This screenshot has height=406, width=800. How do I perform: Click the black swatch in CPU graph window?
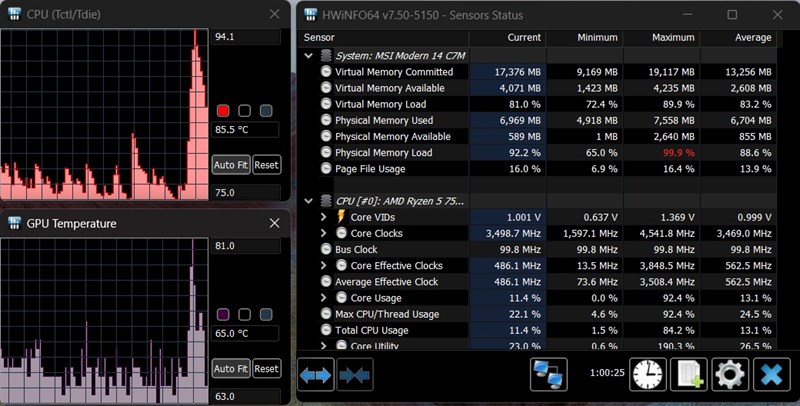[244, 111]
